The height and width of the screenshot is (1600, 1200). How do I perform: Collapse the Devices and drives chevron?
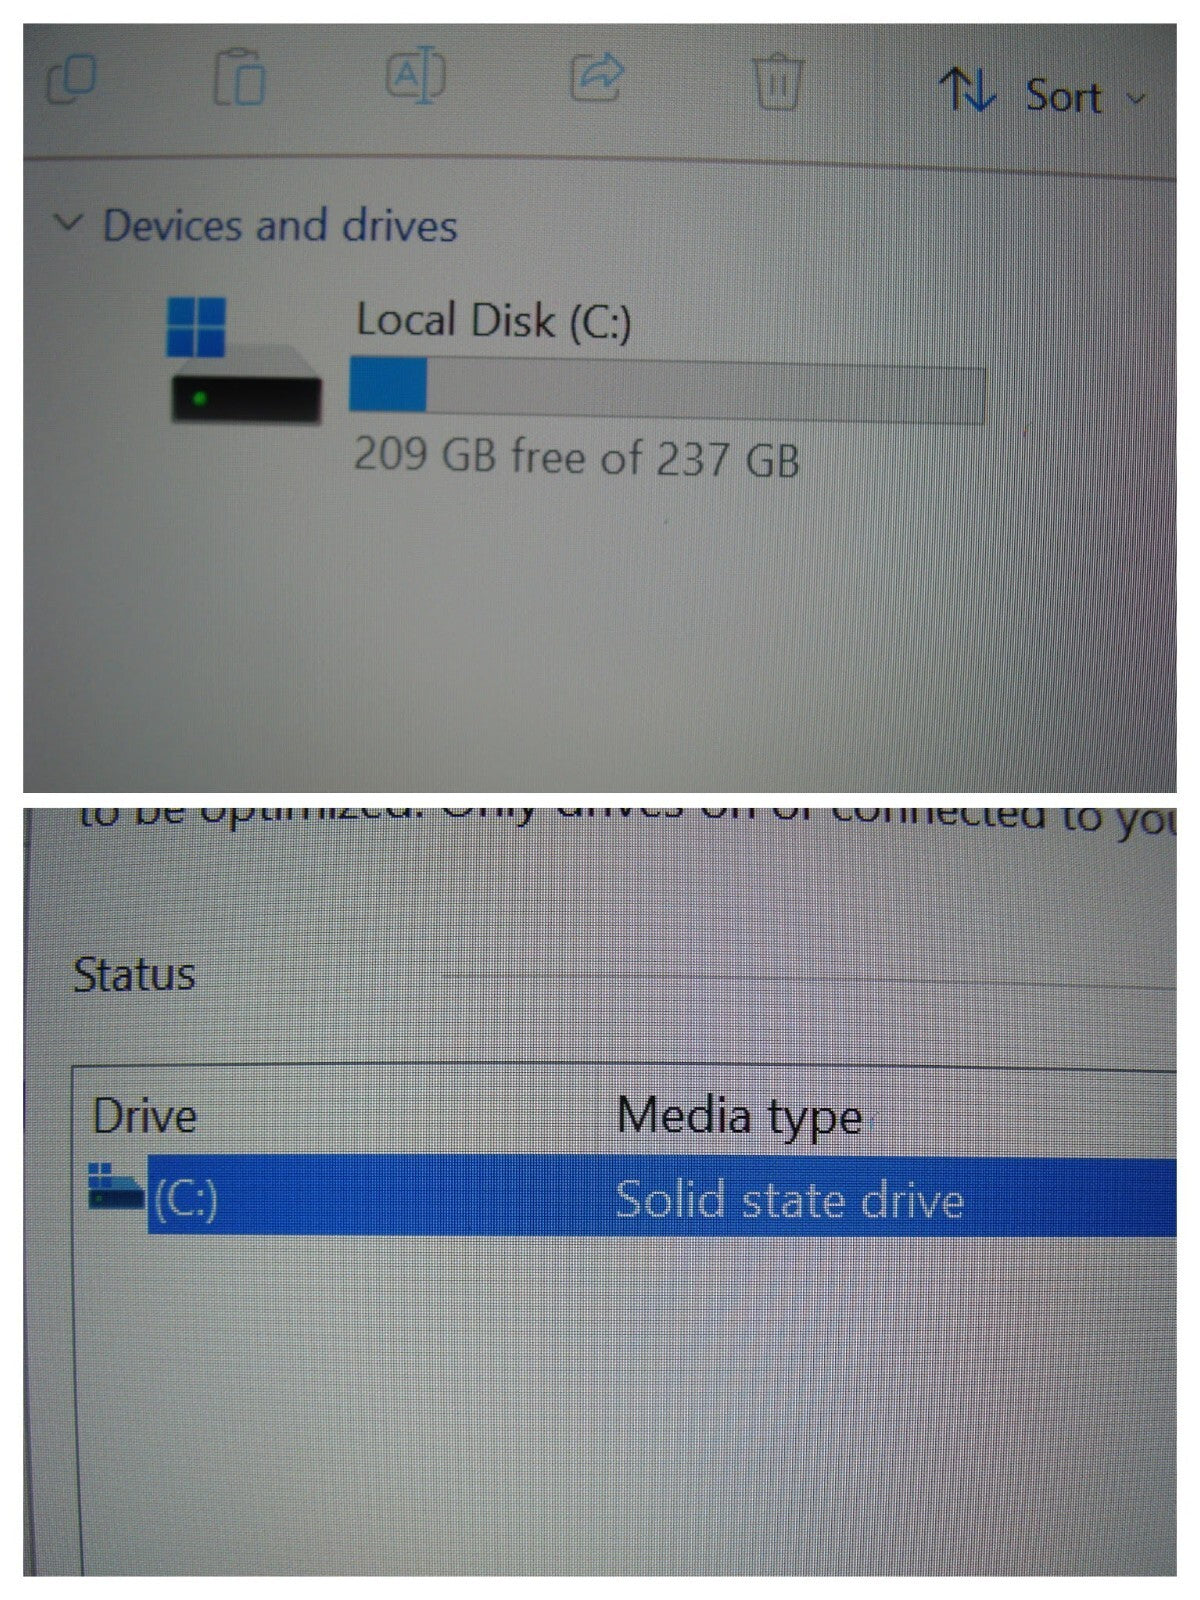pos(67,221)
